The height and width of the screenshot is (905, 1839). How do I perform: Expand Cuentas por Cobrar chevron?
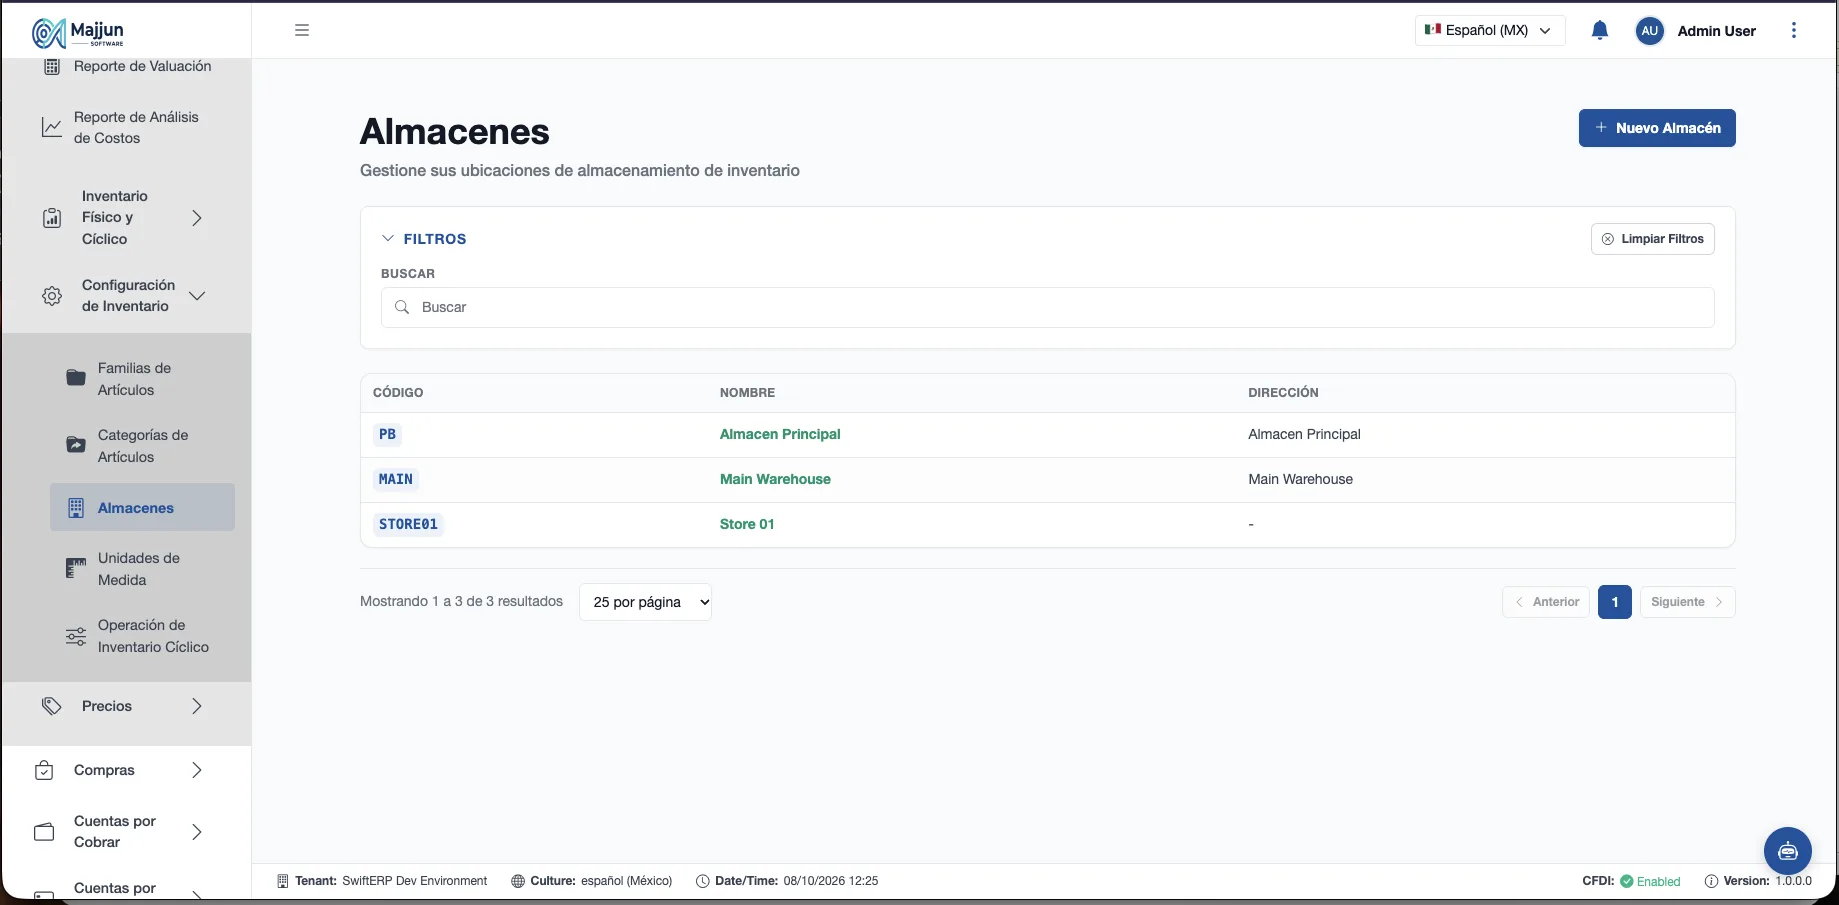[x=197, y=832]
